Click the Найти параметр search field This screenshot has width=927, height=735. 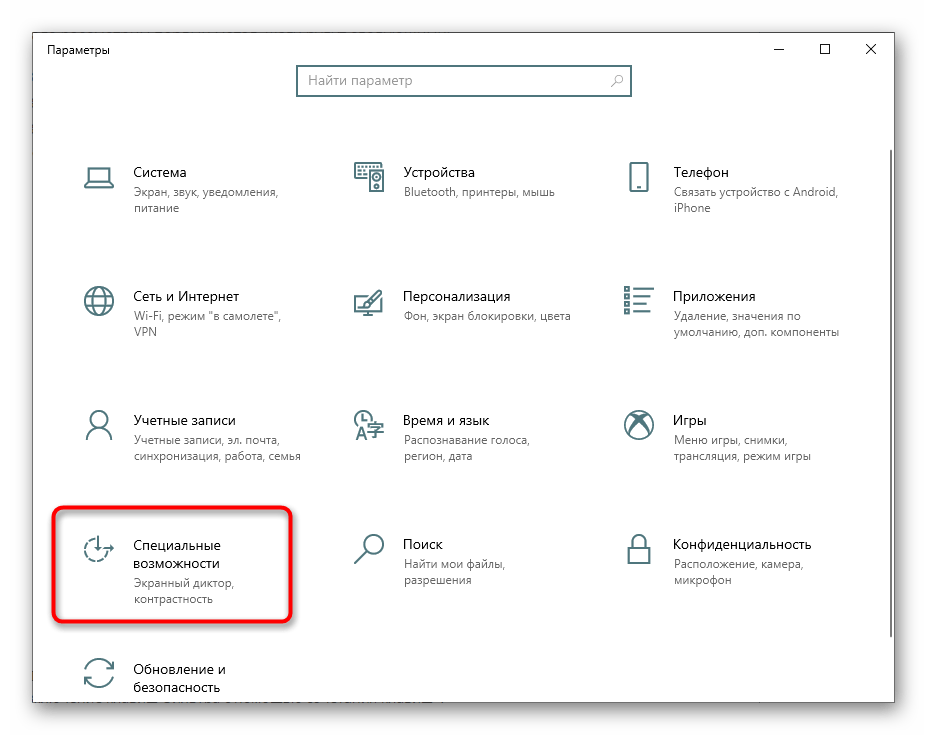point(464,81)
